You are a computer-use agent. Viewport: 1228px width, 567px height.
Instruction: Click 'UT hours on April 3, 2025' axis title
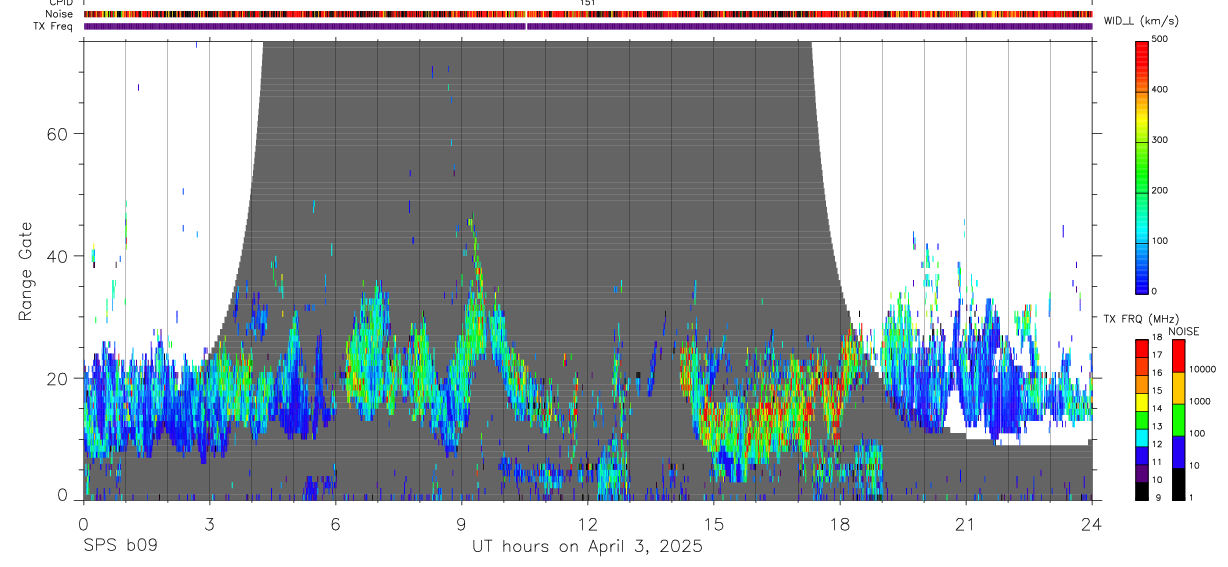[587, 547]
